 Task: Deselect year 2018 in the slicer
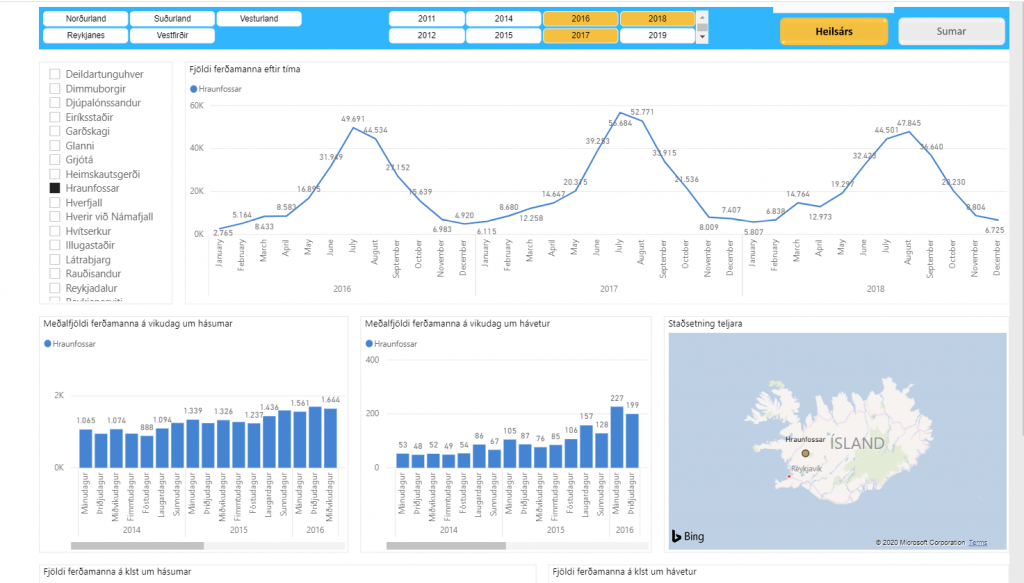(657, 19)
